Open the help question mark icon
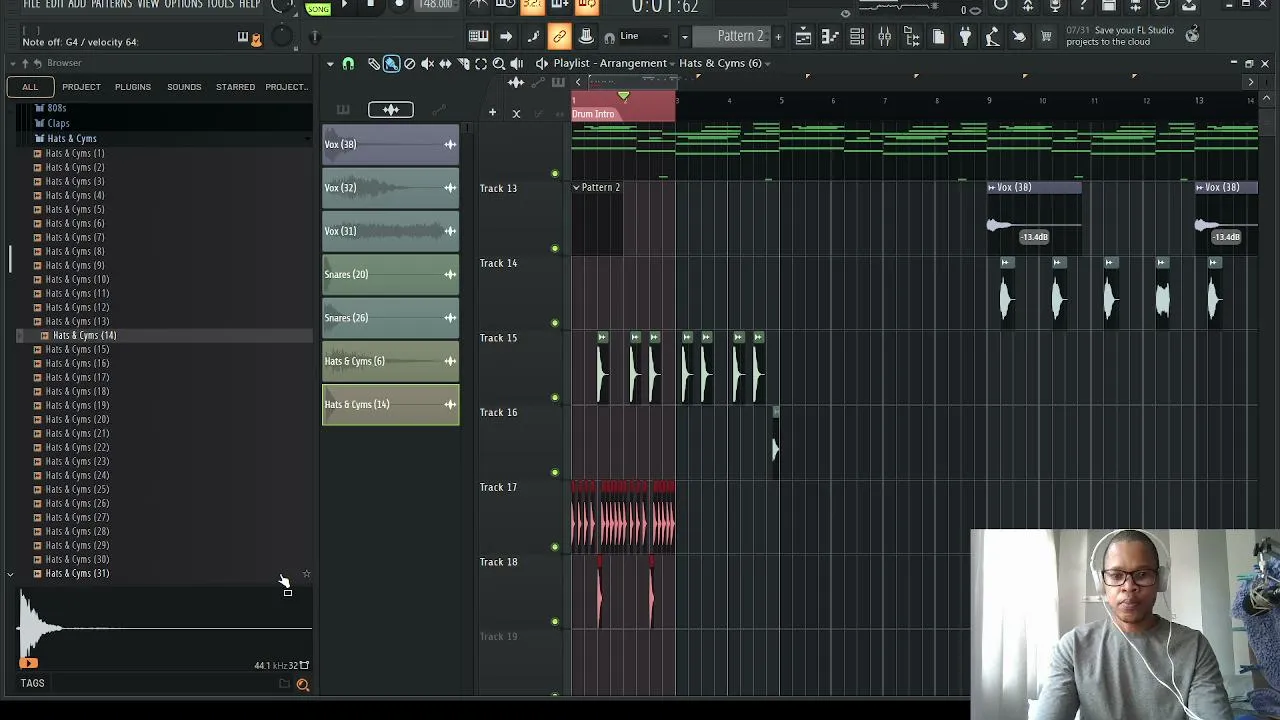Viewport: 1280px width, 720px height. click(x=1081, y=6)
